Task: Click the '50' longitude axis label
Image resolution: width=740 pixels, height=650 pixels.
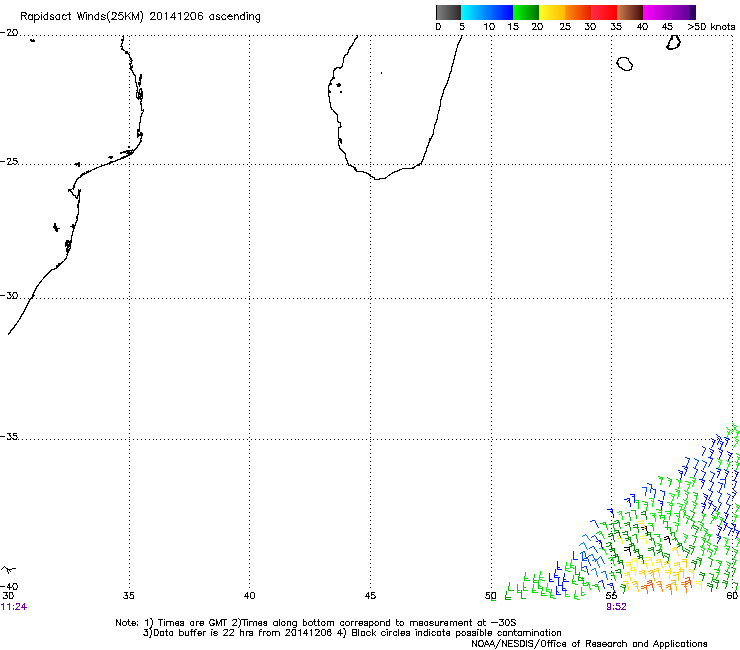Action: click(x=490, y=596)
